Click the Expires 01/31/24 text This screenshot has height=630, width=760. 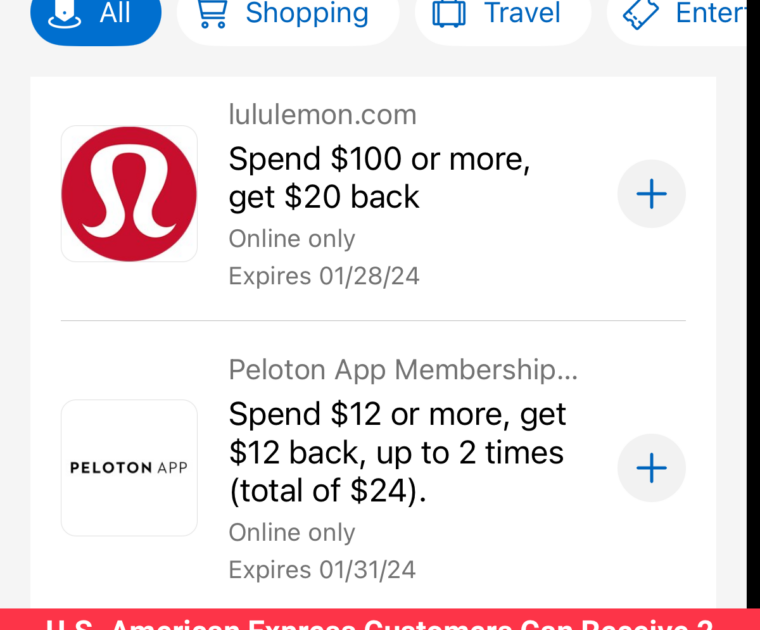[322, 570]
